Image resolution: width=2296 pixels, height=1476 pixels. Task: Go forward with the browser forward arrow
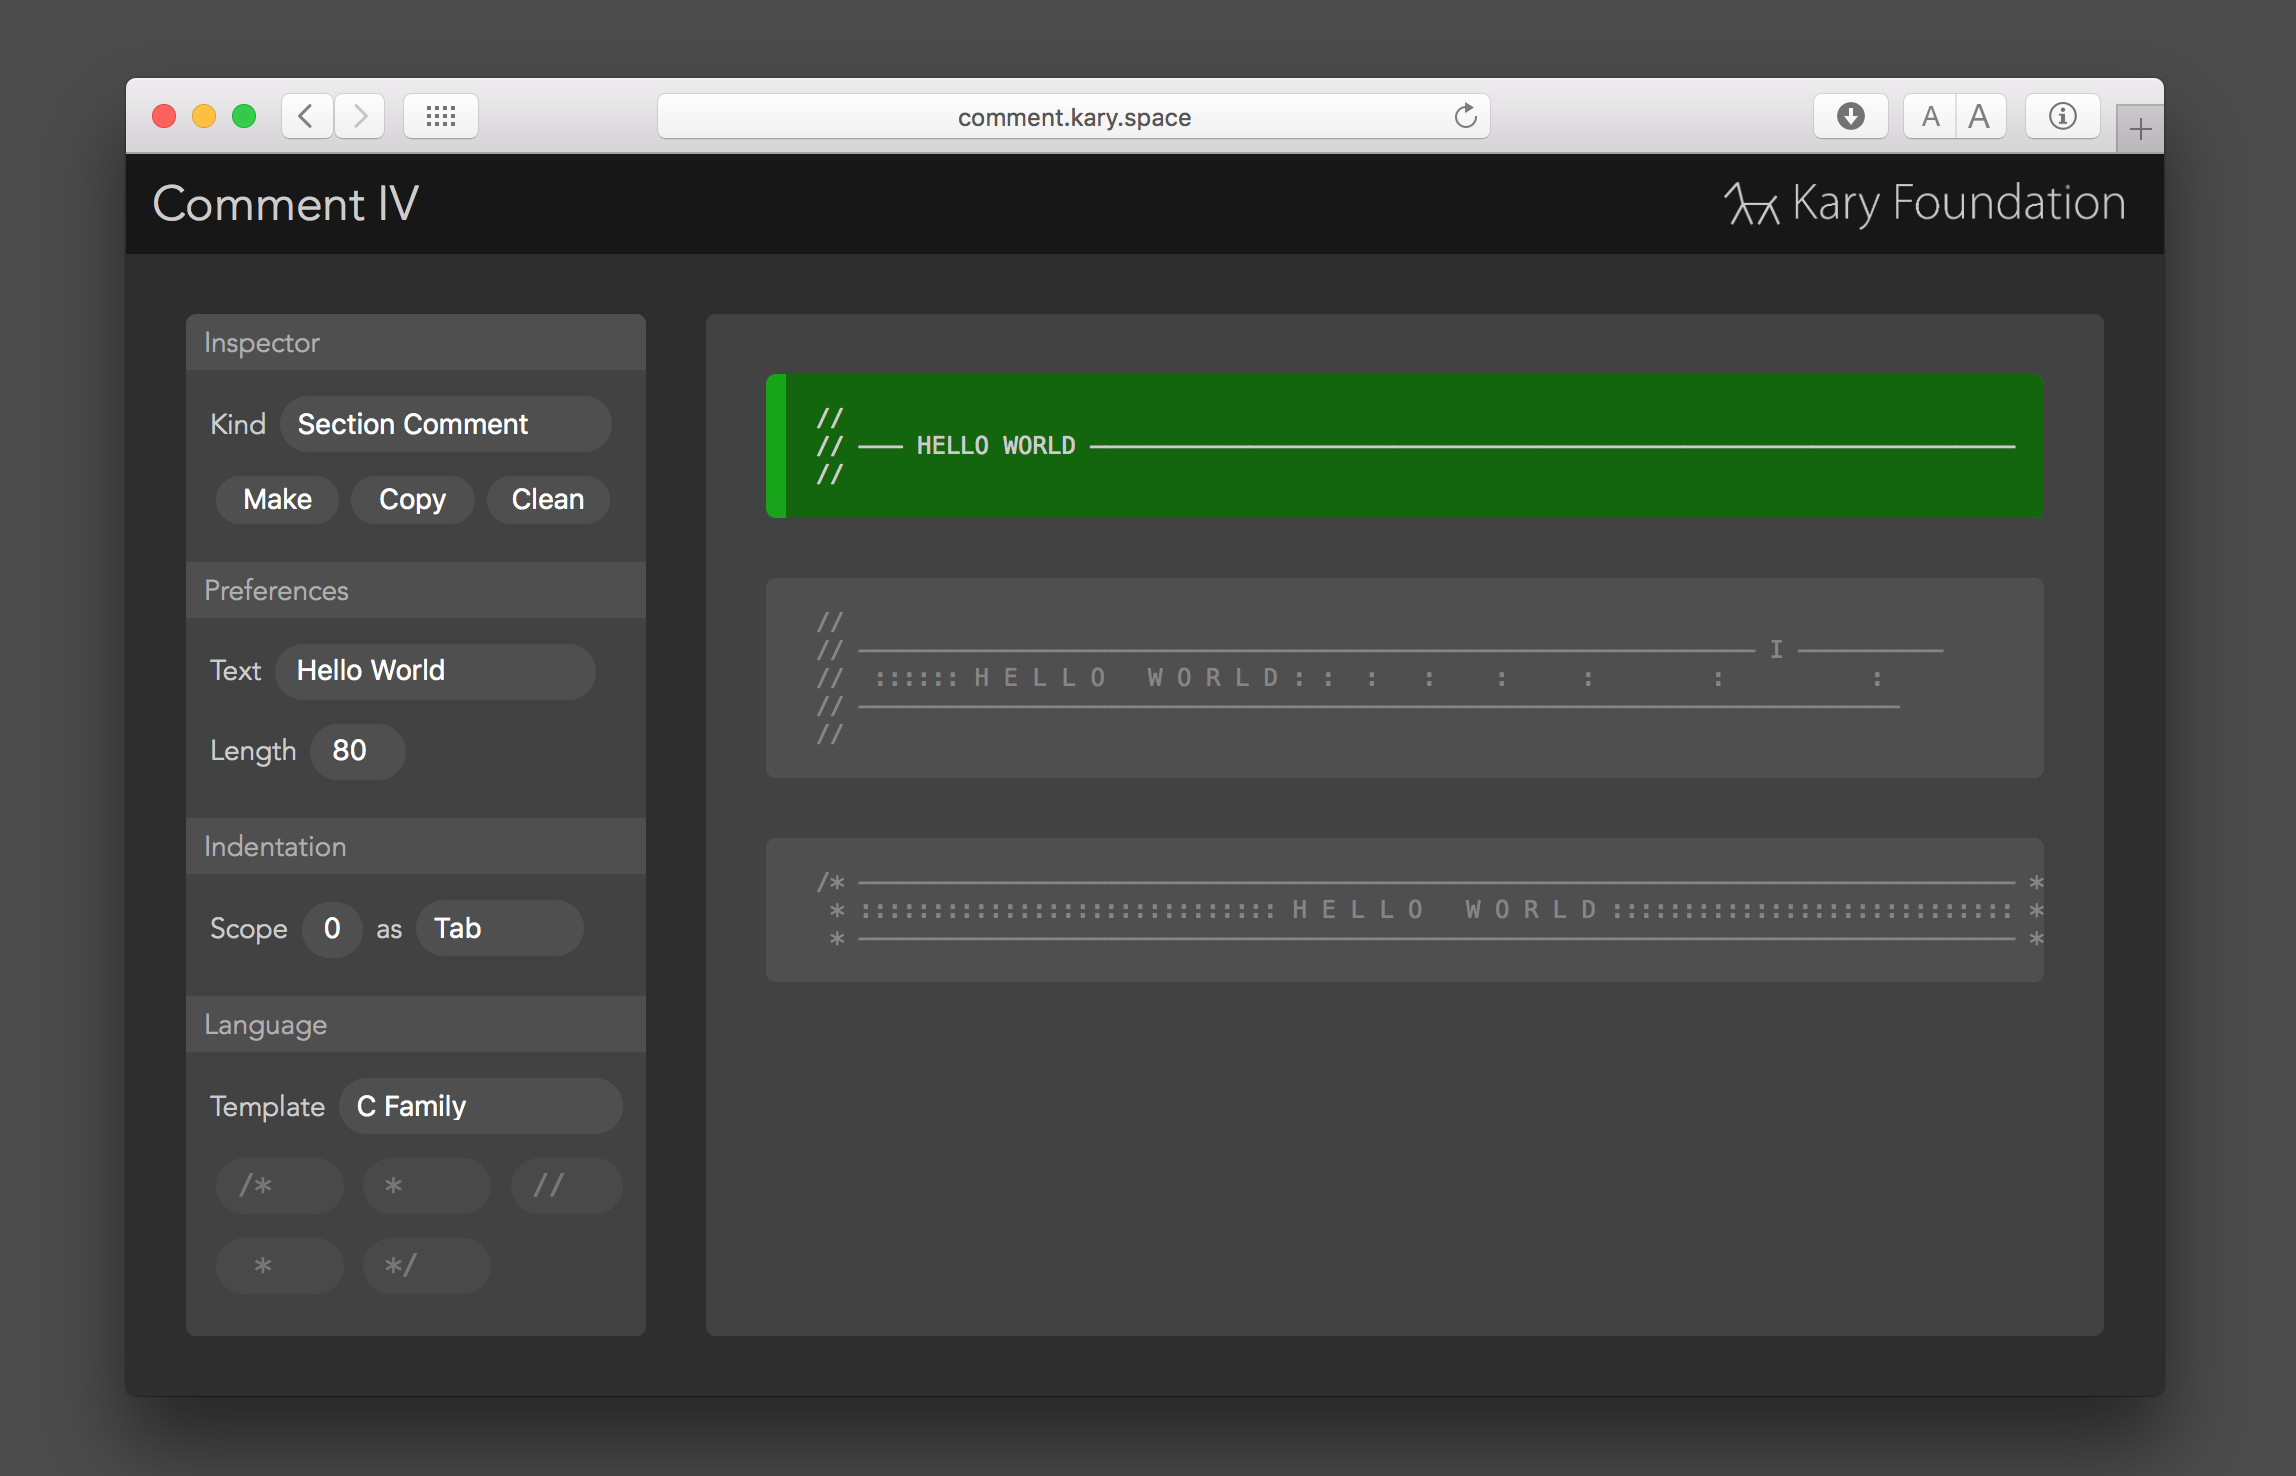click(x=360, y=117)
